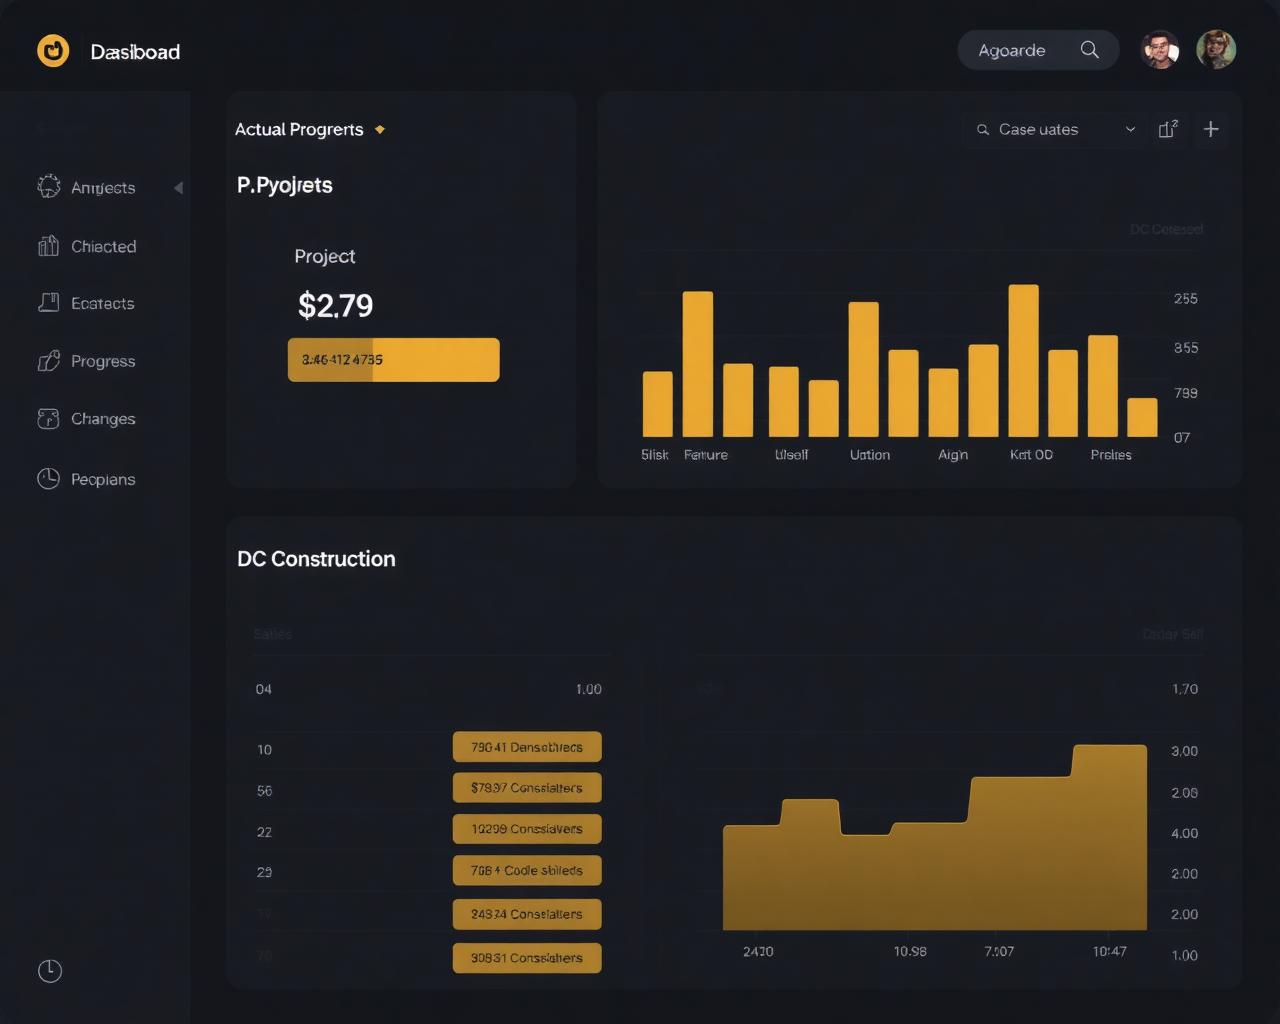Click the 2470 area chart axis label
The height and width of the screenshot is (1024, 1280).
pos(758,951)
